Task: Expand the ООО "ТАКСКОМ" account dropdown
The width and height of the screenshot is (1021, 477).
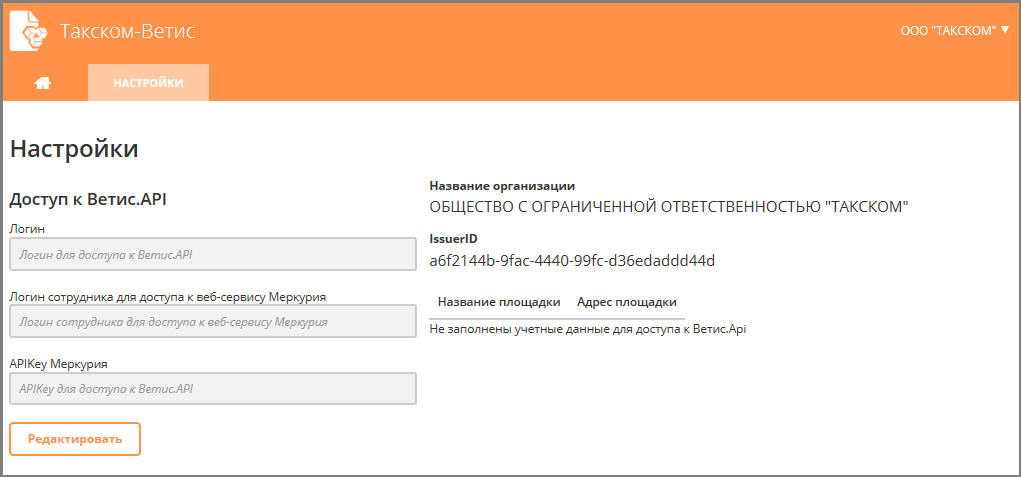Action: click(955, 30)
